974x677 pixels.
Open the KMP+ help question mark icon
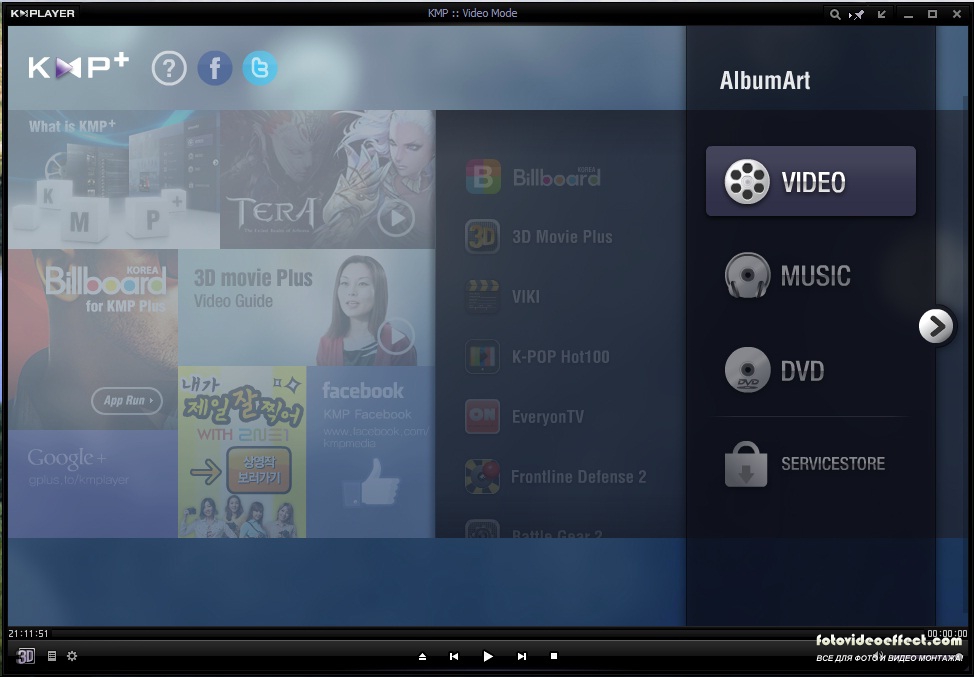click(x=169, y=68)
